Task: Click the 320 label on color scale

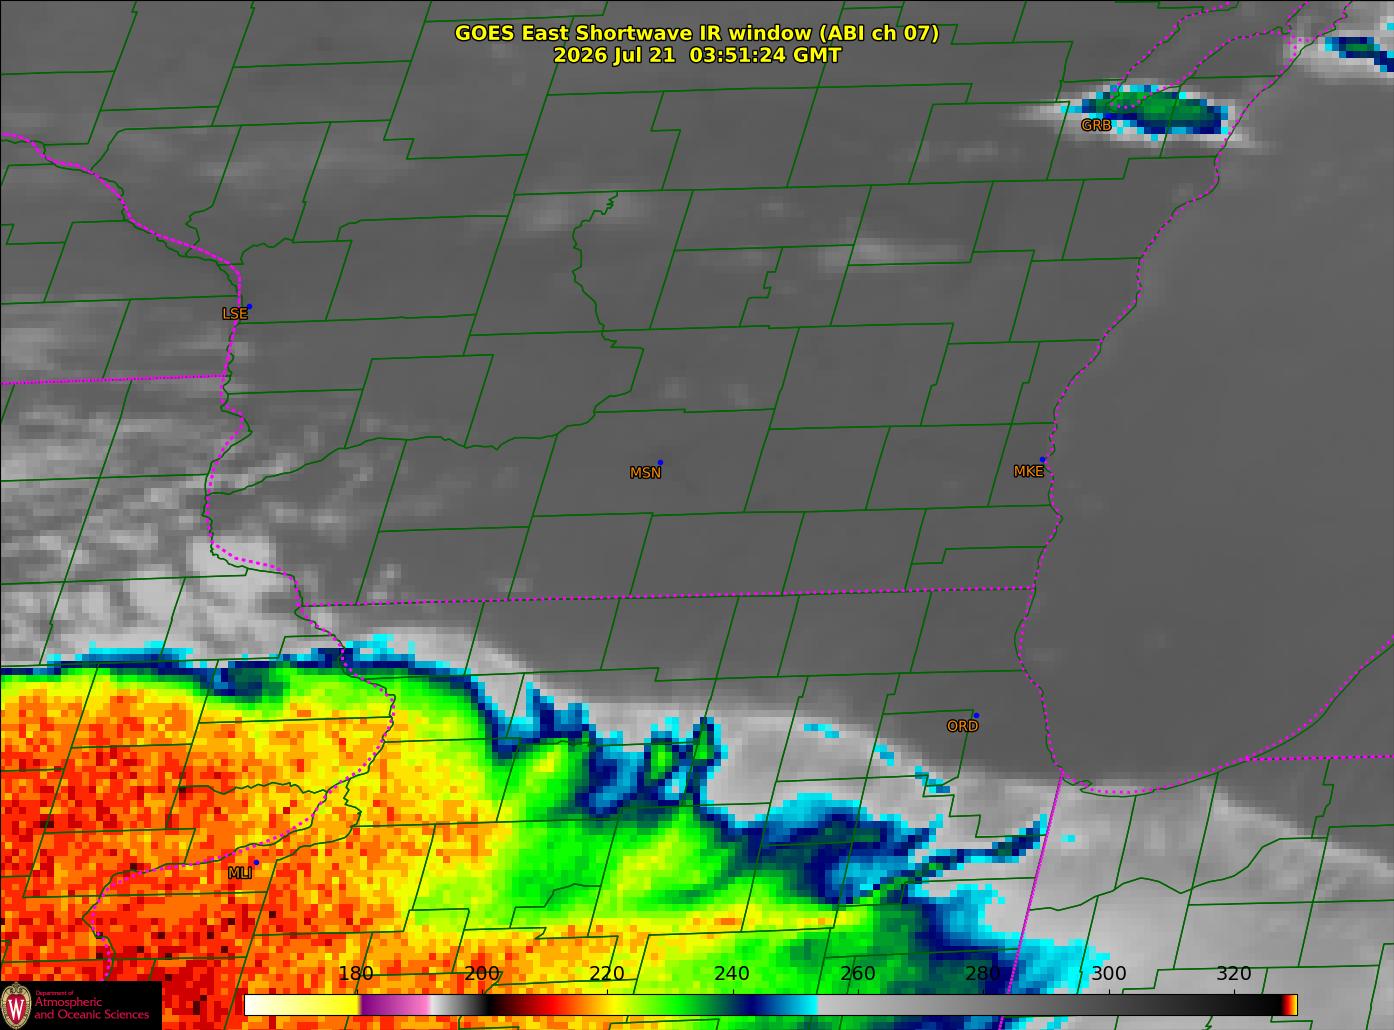Action: click(1234, 973)
